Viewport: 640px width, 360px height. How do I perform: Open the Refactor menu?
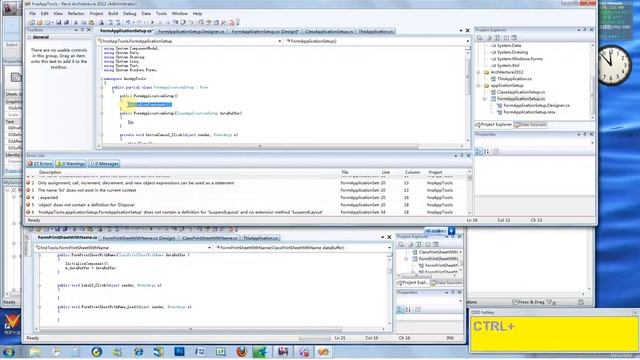point(76,13)
